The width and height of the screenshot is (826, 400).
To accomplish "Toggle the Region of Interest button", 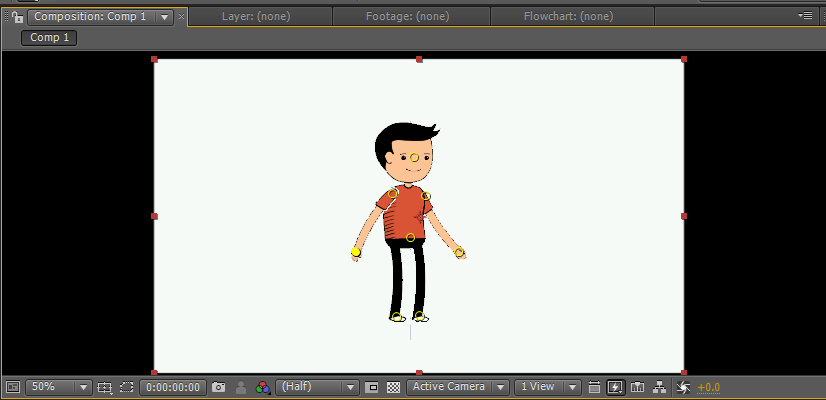I will click(x=372, y=388).
